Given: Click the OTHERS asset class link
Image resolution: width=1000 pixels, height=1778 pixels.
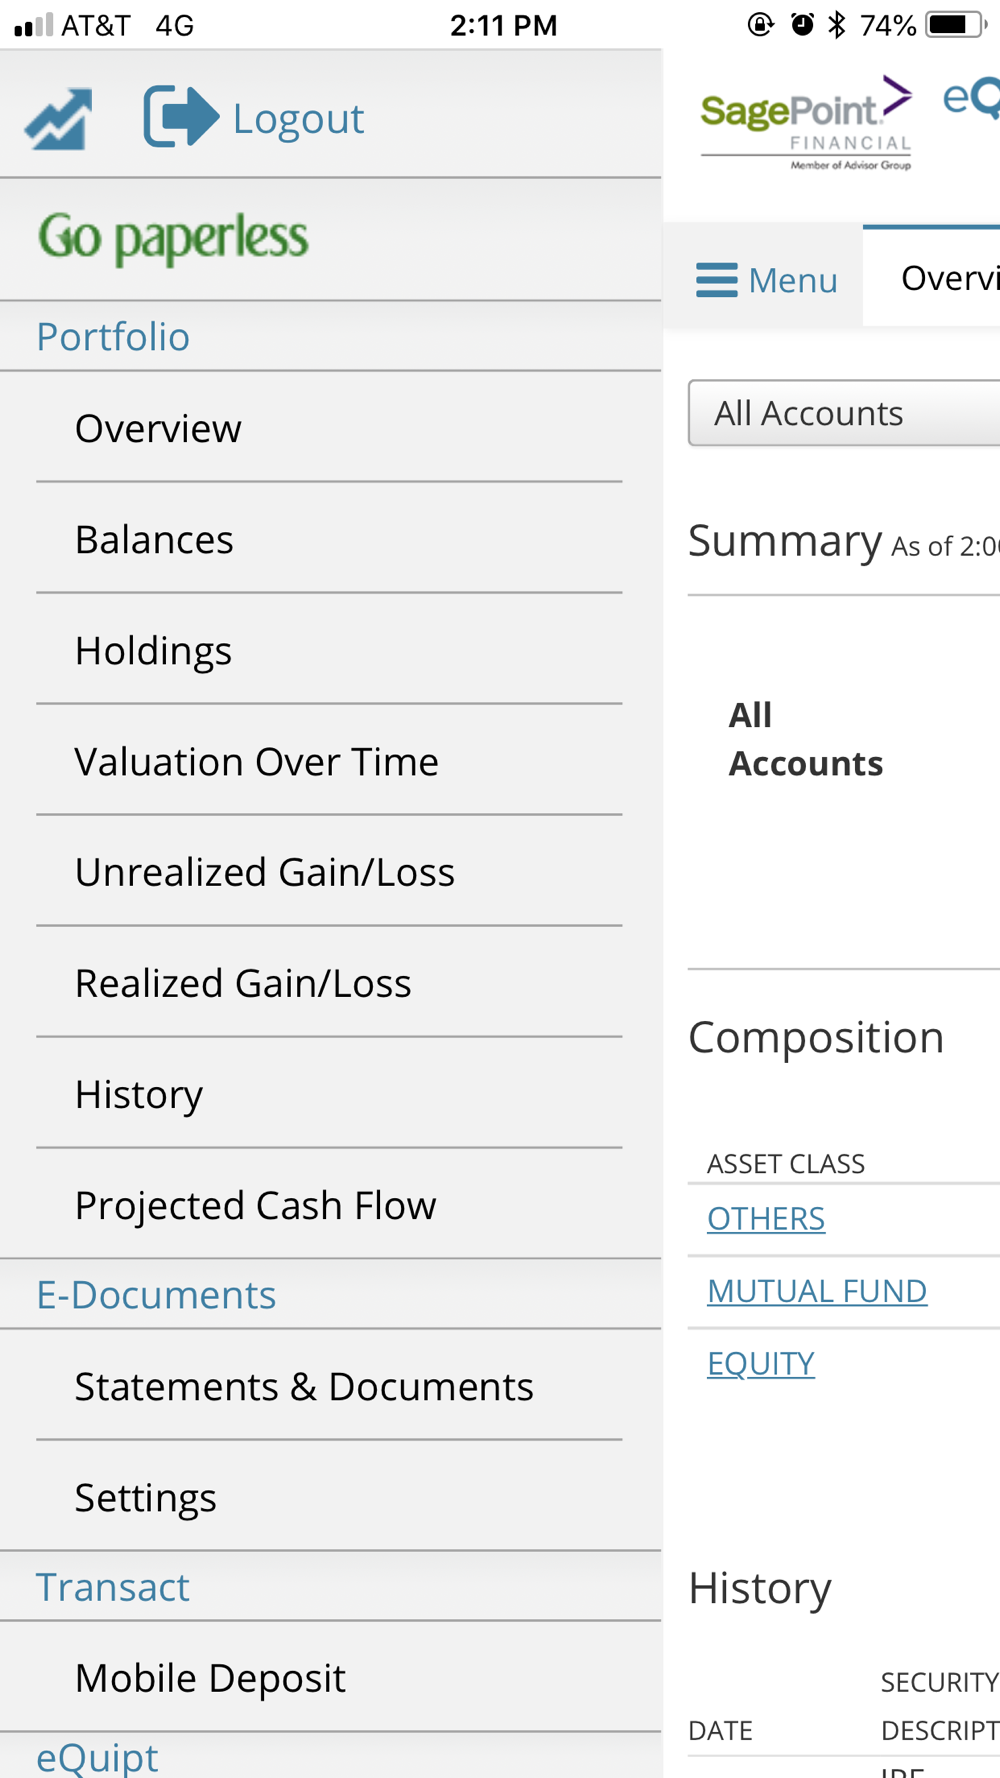Looking at the screenshot, I should (x=766, y=1219).
